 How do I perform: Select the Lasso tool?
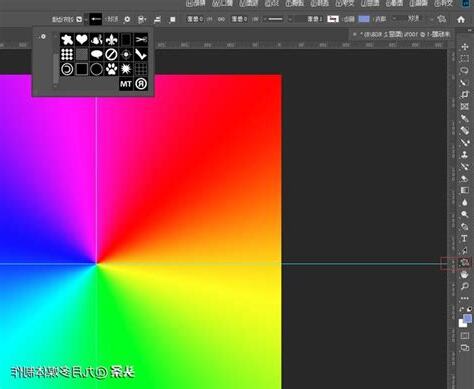coord(465,70)
